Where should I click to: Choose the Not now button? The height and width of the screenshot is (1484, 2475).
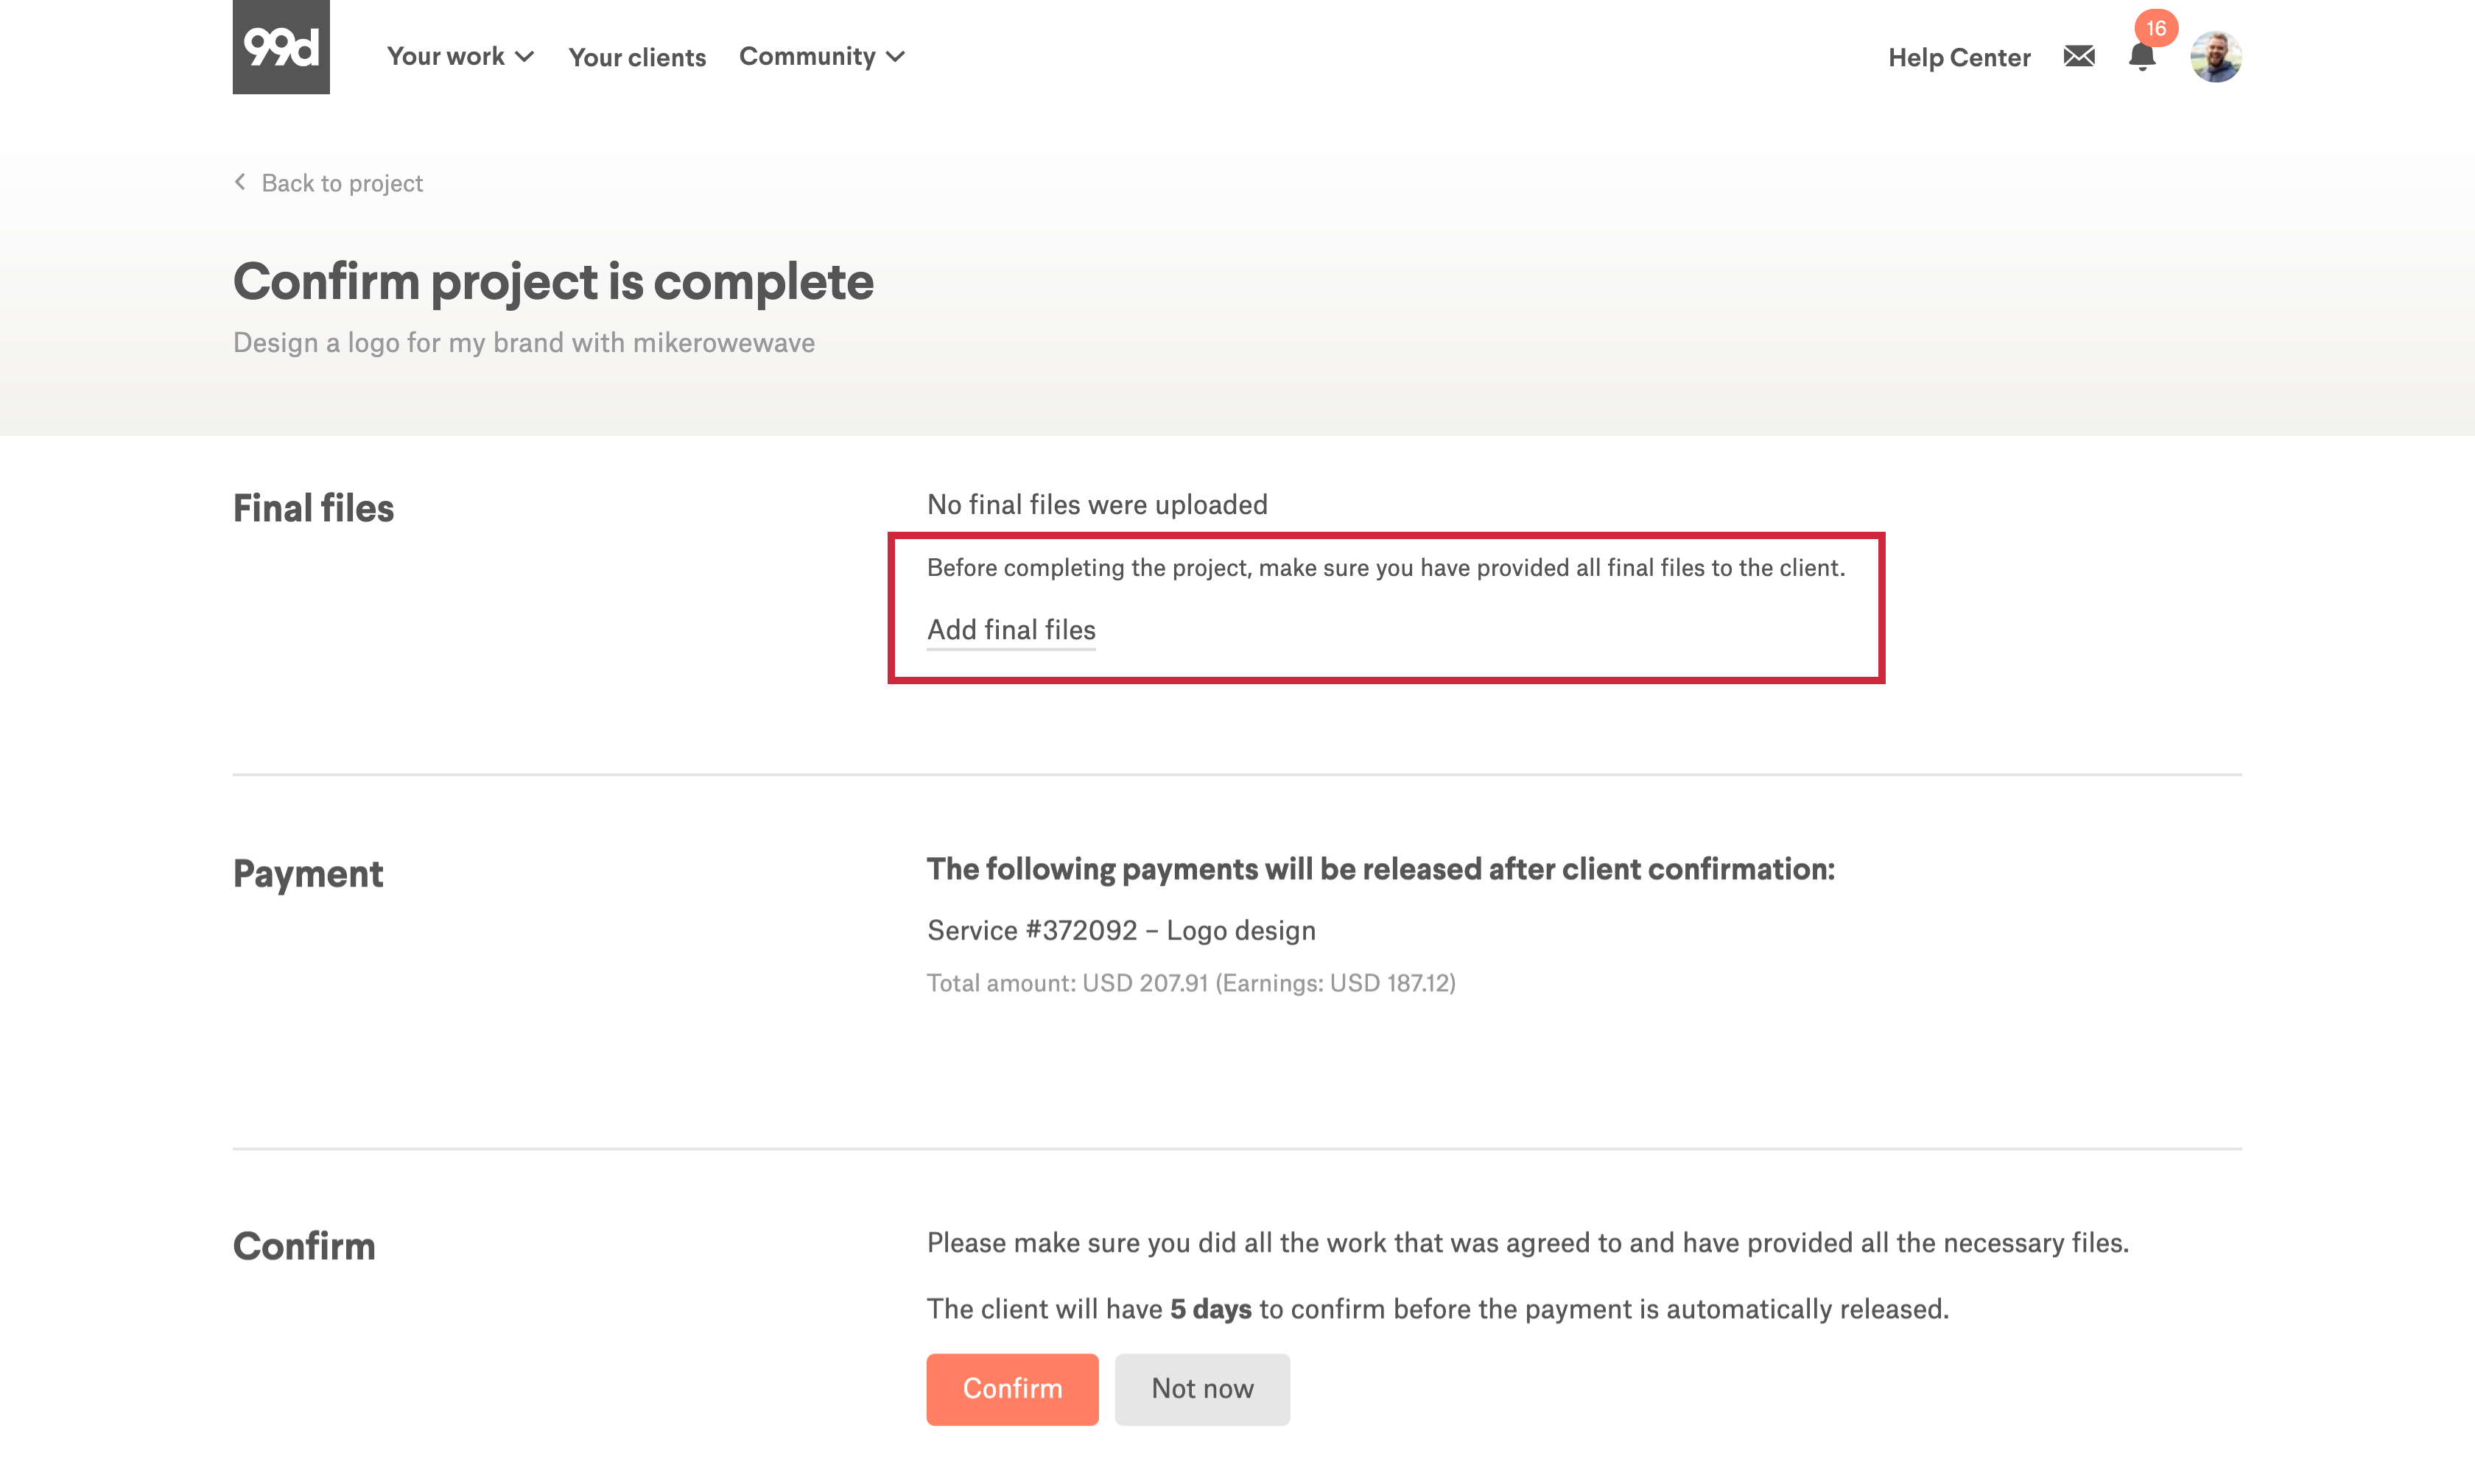click(x=1202, y=1389)
